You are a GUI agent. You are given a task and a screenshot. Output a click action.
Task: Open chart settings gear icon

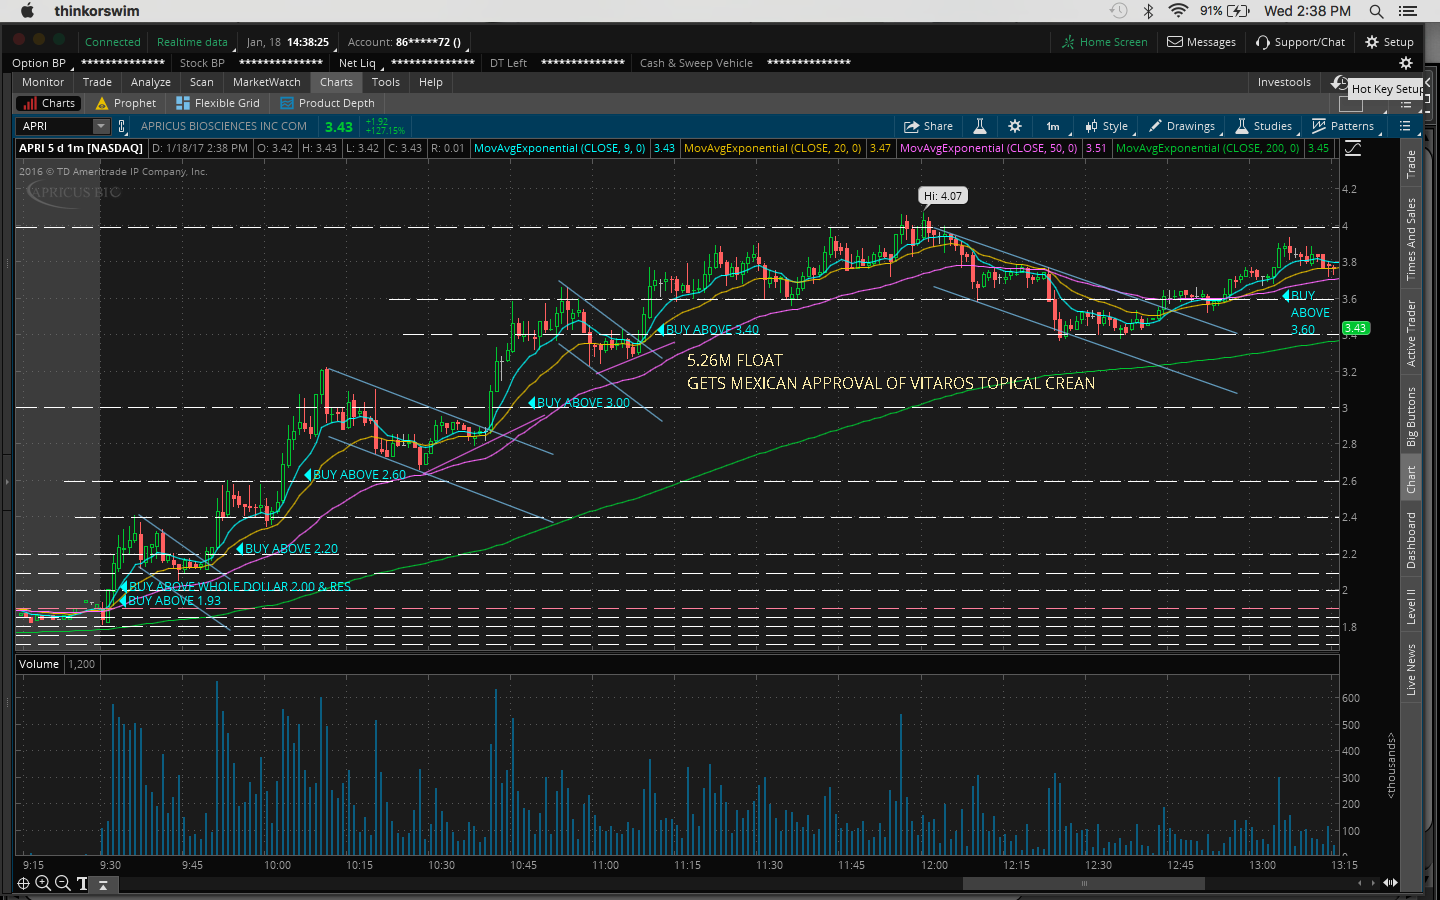pyautogui.click(x=1015, y=126)
